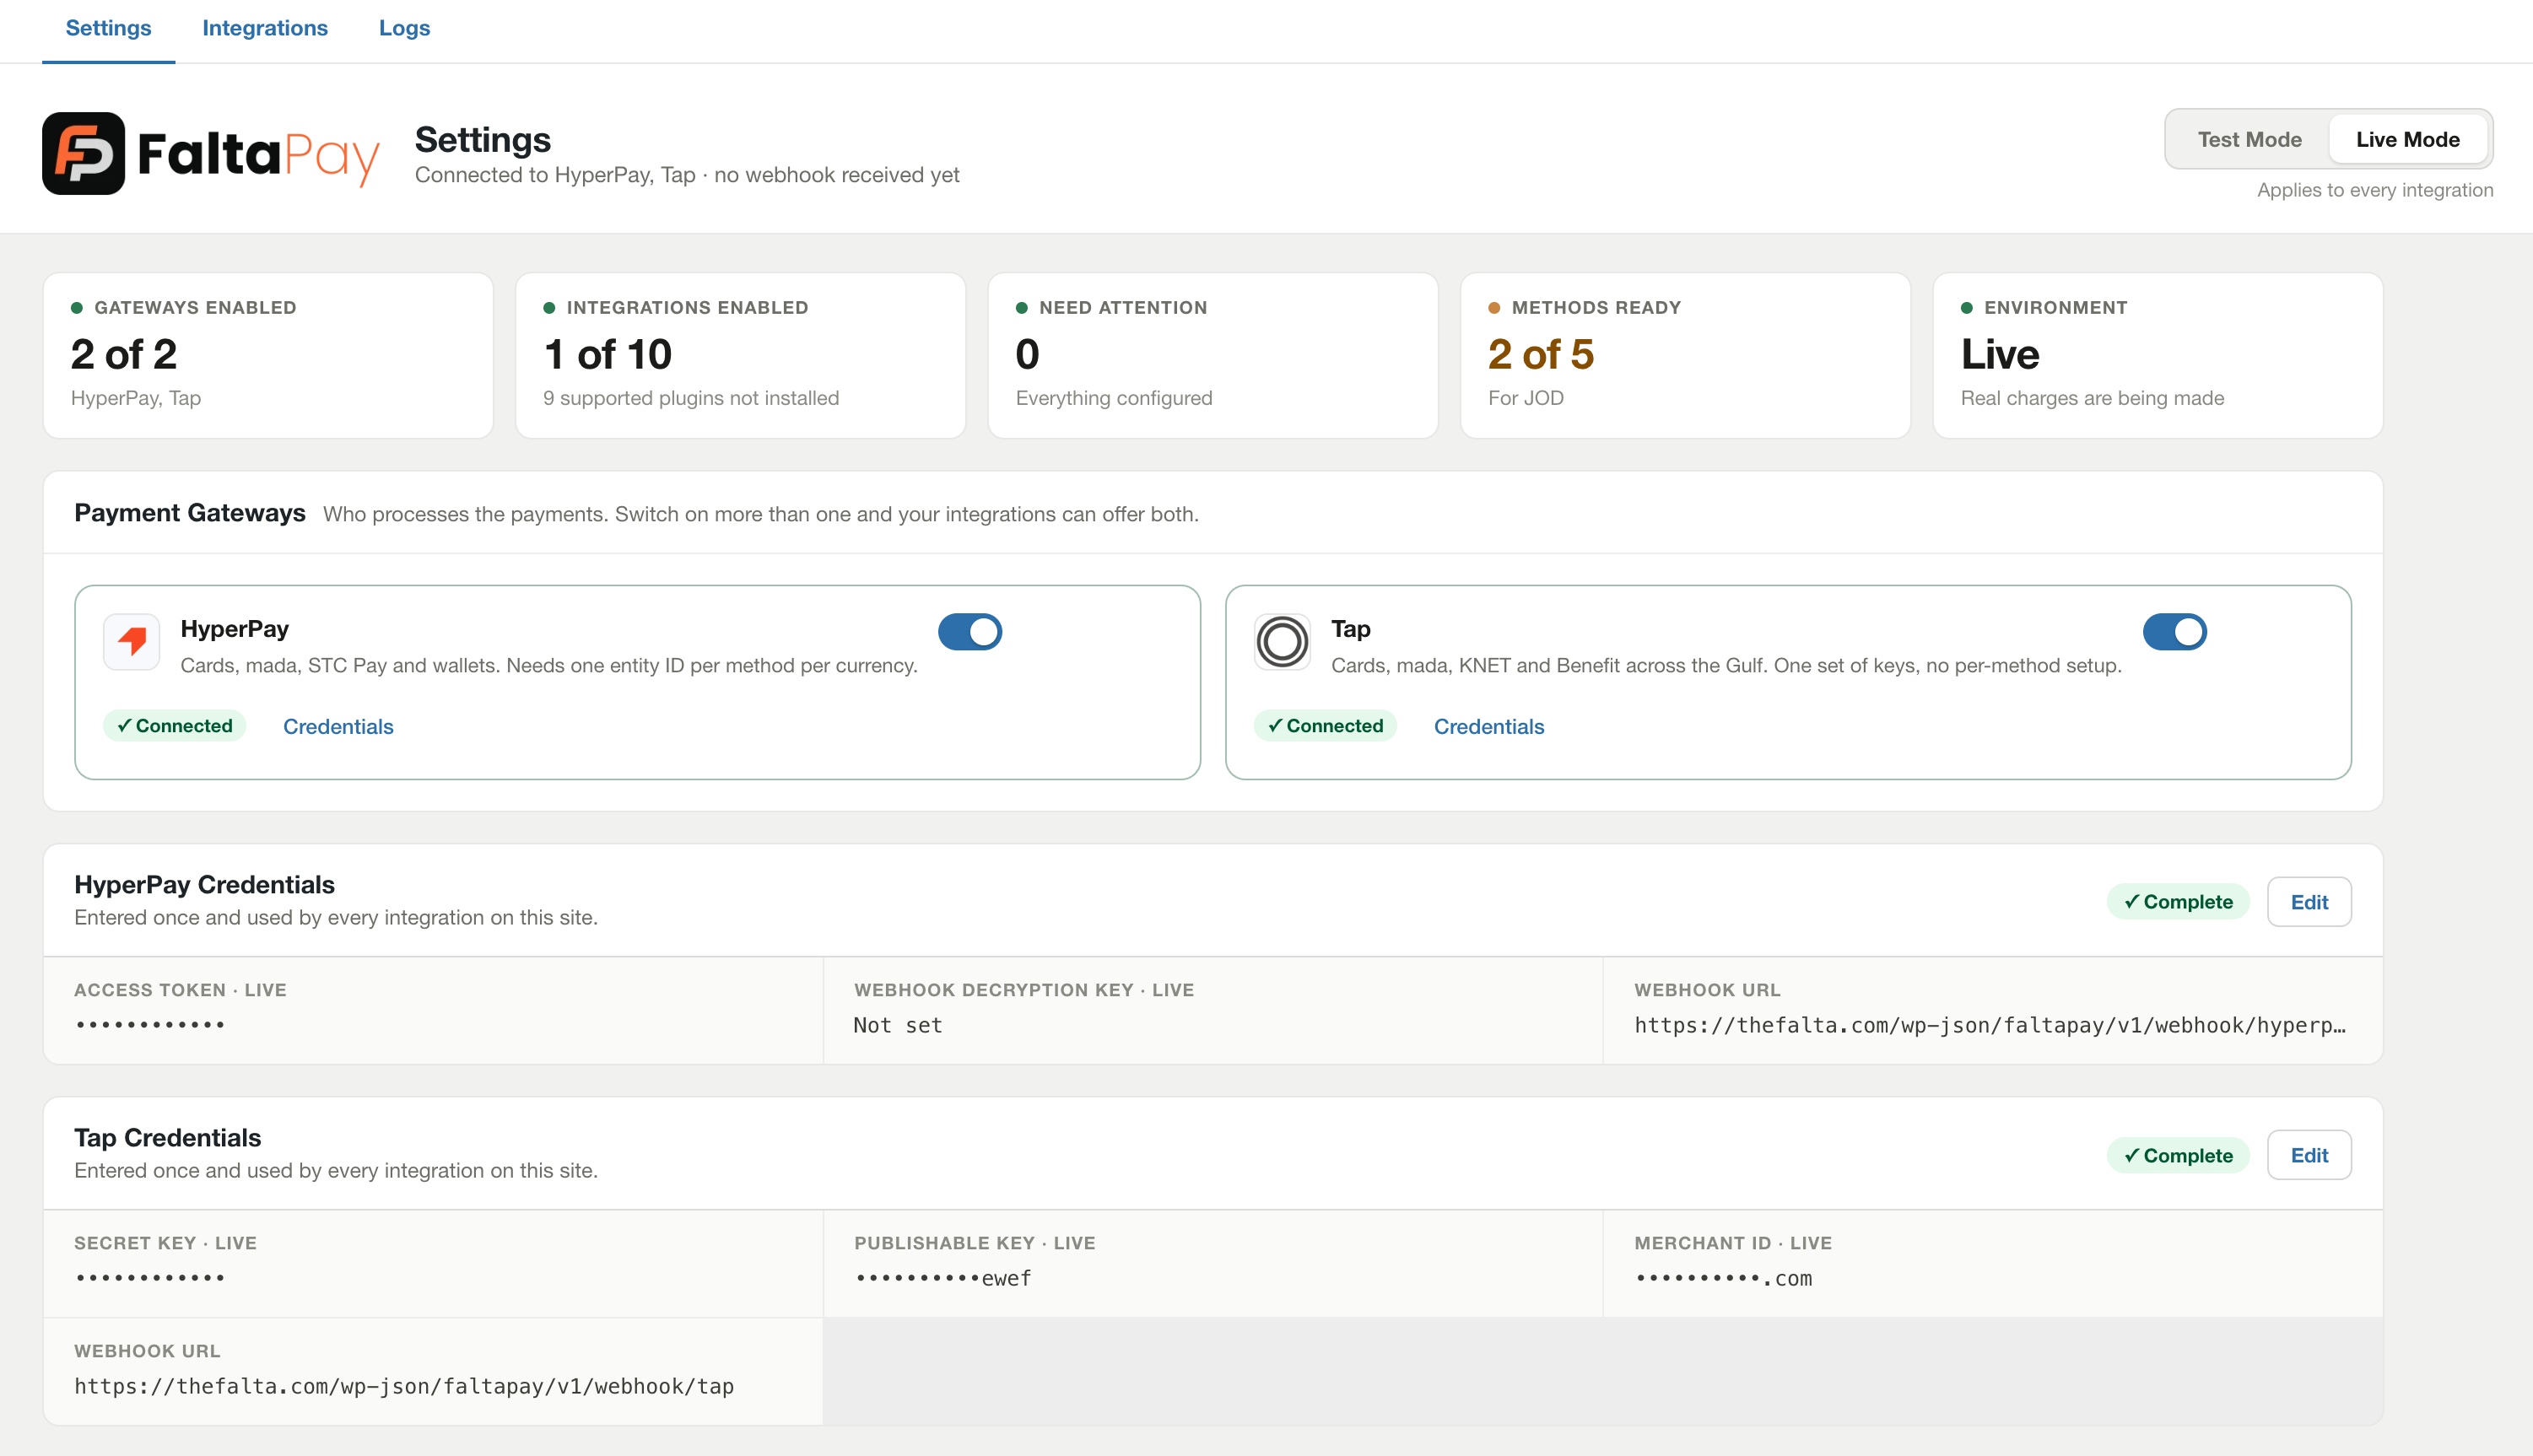
Task: Click the FaltaPay logo icon
Action: [x=83, y=153]
